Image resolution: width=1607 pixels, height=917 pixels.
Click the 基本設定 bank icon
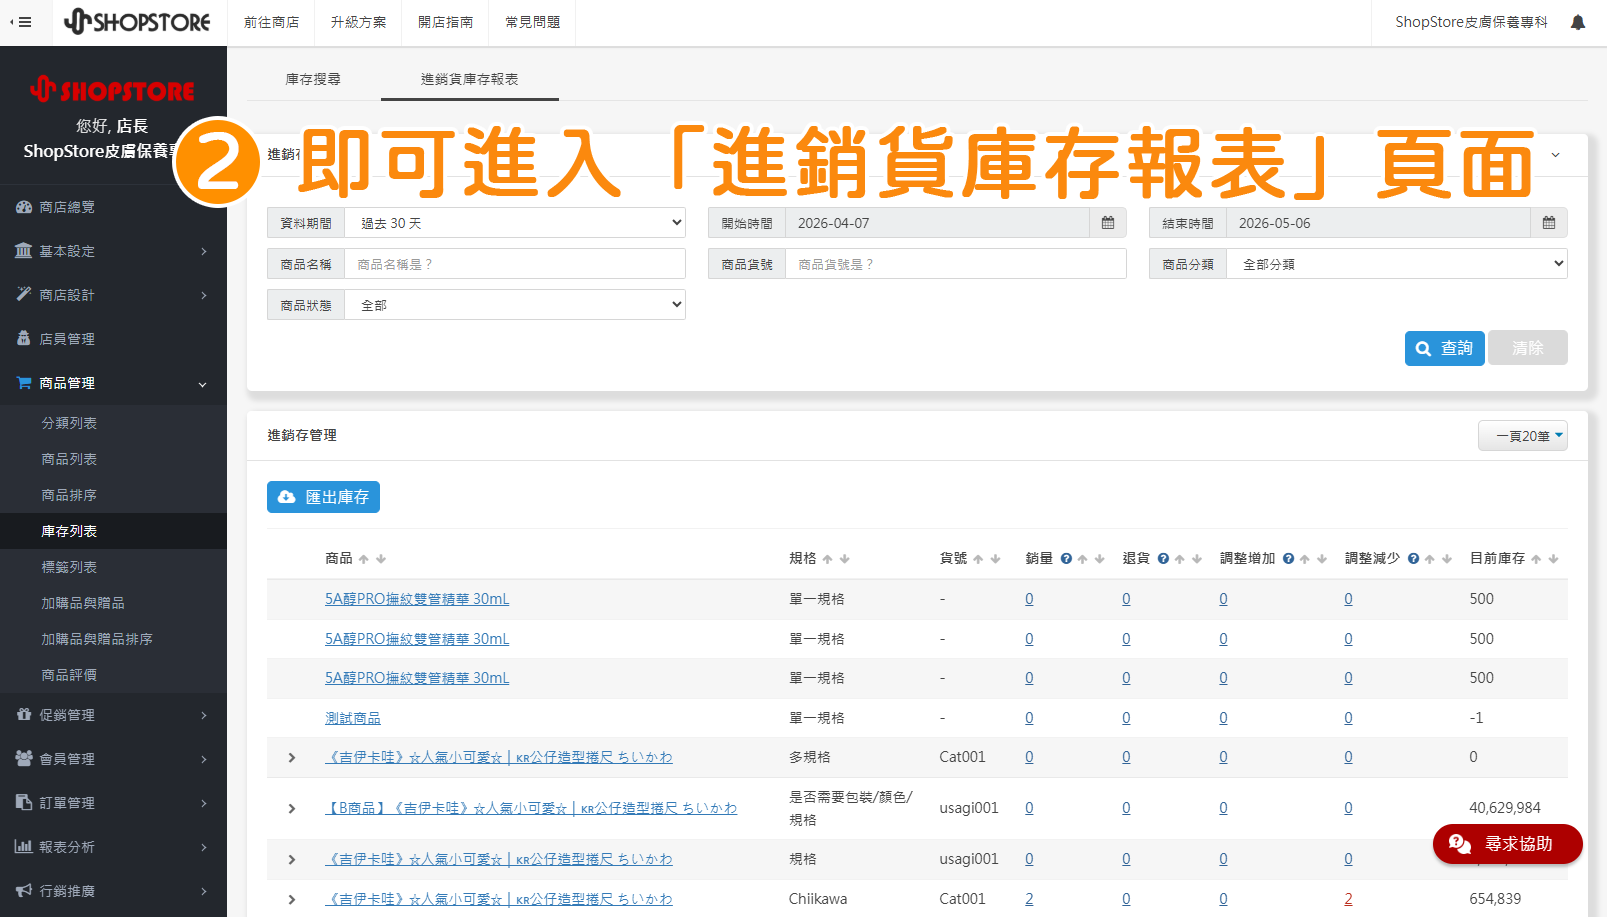[24, 251]
